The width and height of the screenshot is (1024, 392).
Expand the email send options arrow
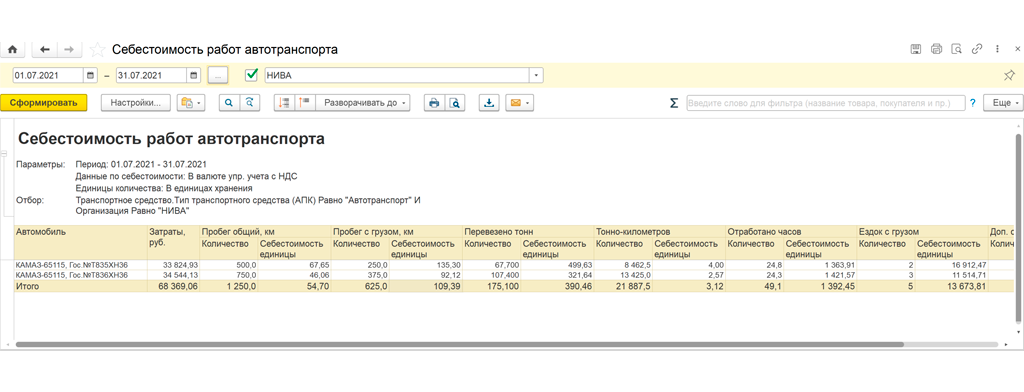tap(527, 103)
